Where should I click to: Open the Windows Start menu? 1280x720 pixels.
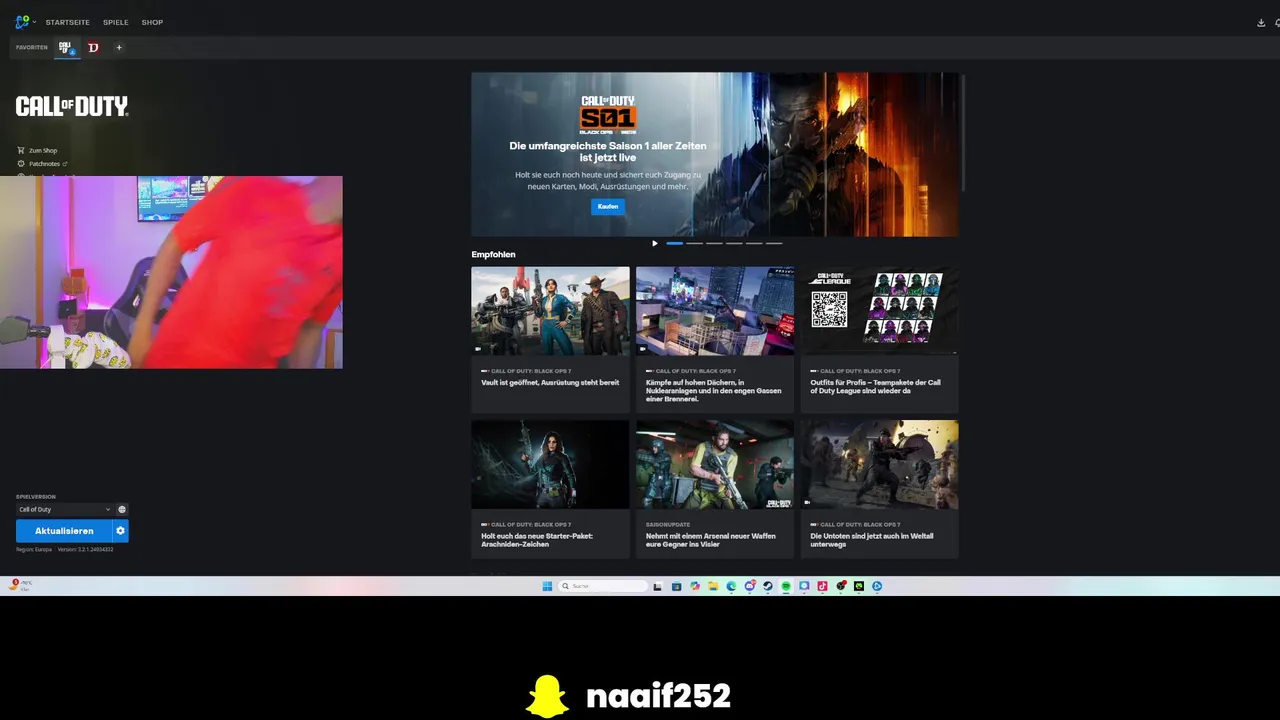pyautogui.click(x=547, y=586)
